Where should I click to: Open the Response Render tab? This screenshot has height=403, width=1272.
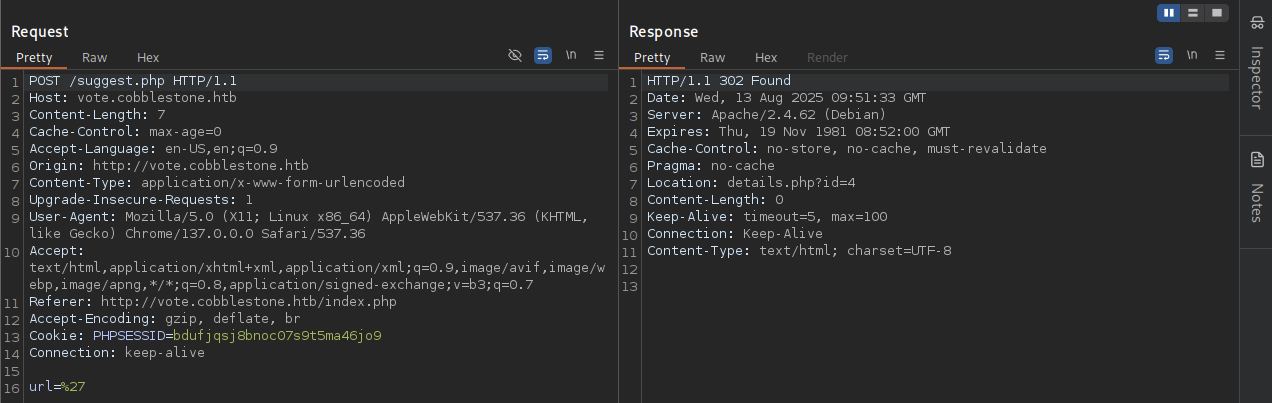(827, 58)
